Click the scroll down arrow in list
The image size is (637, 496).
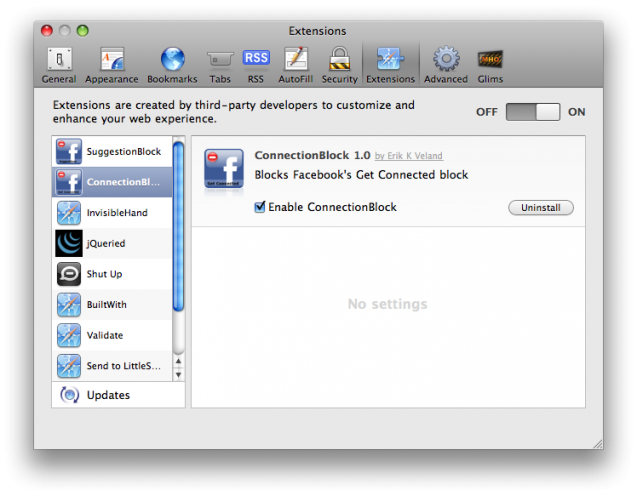point(178,375)
